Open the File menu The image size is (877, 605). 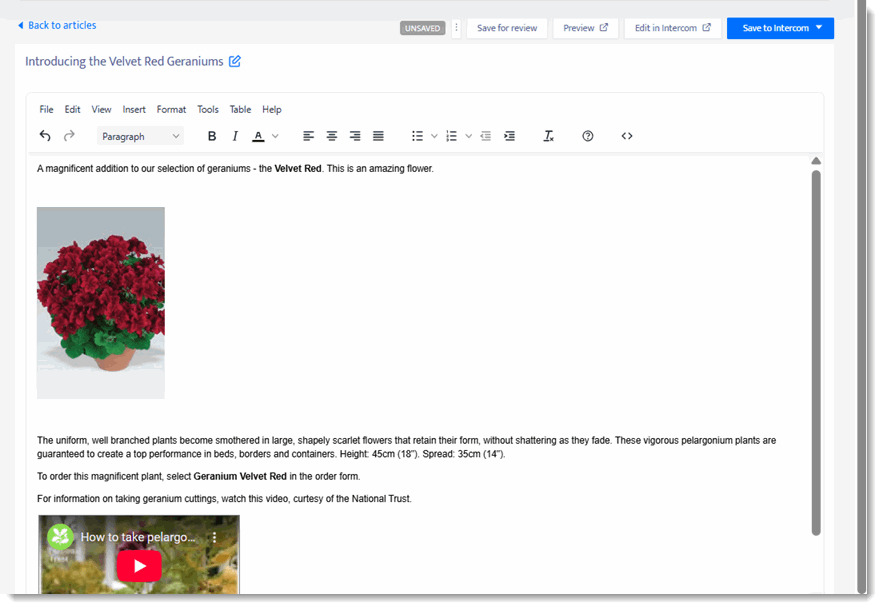click(x=46, y=110)
